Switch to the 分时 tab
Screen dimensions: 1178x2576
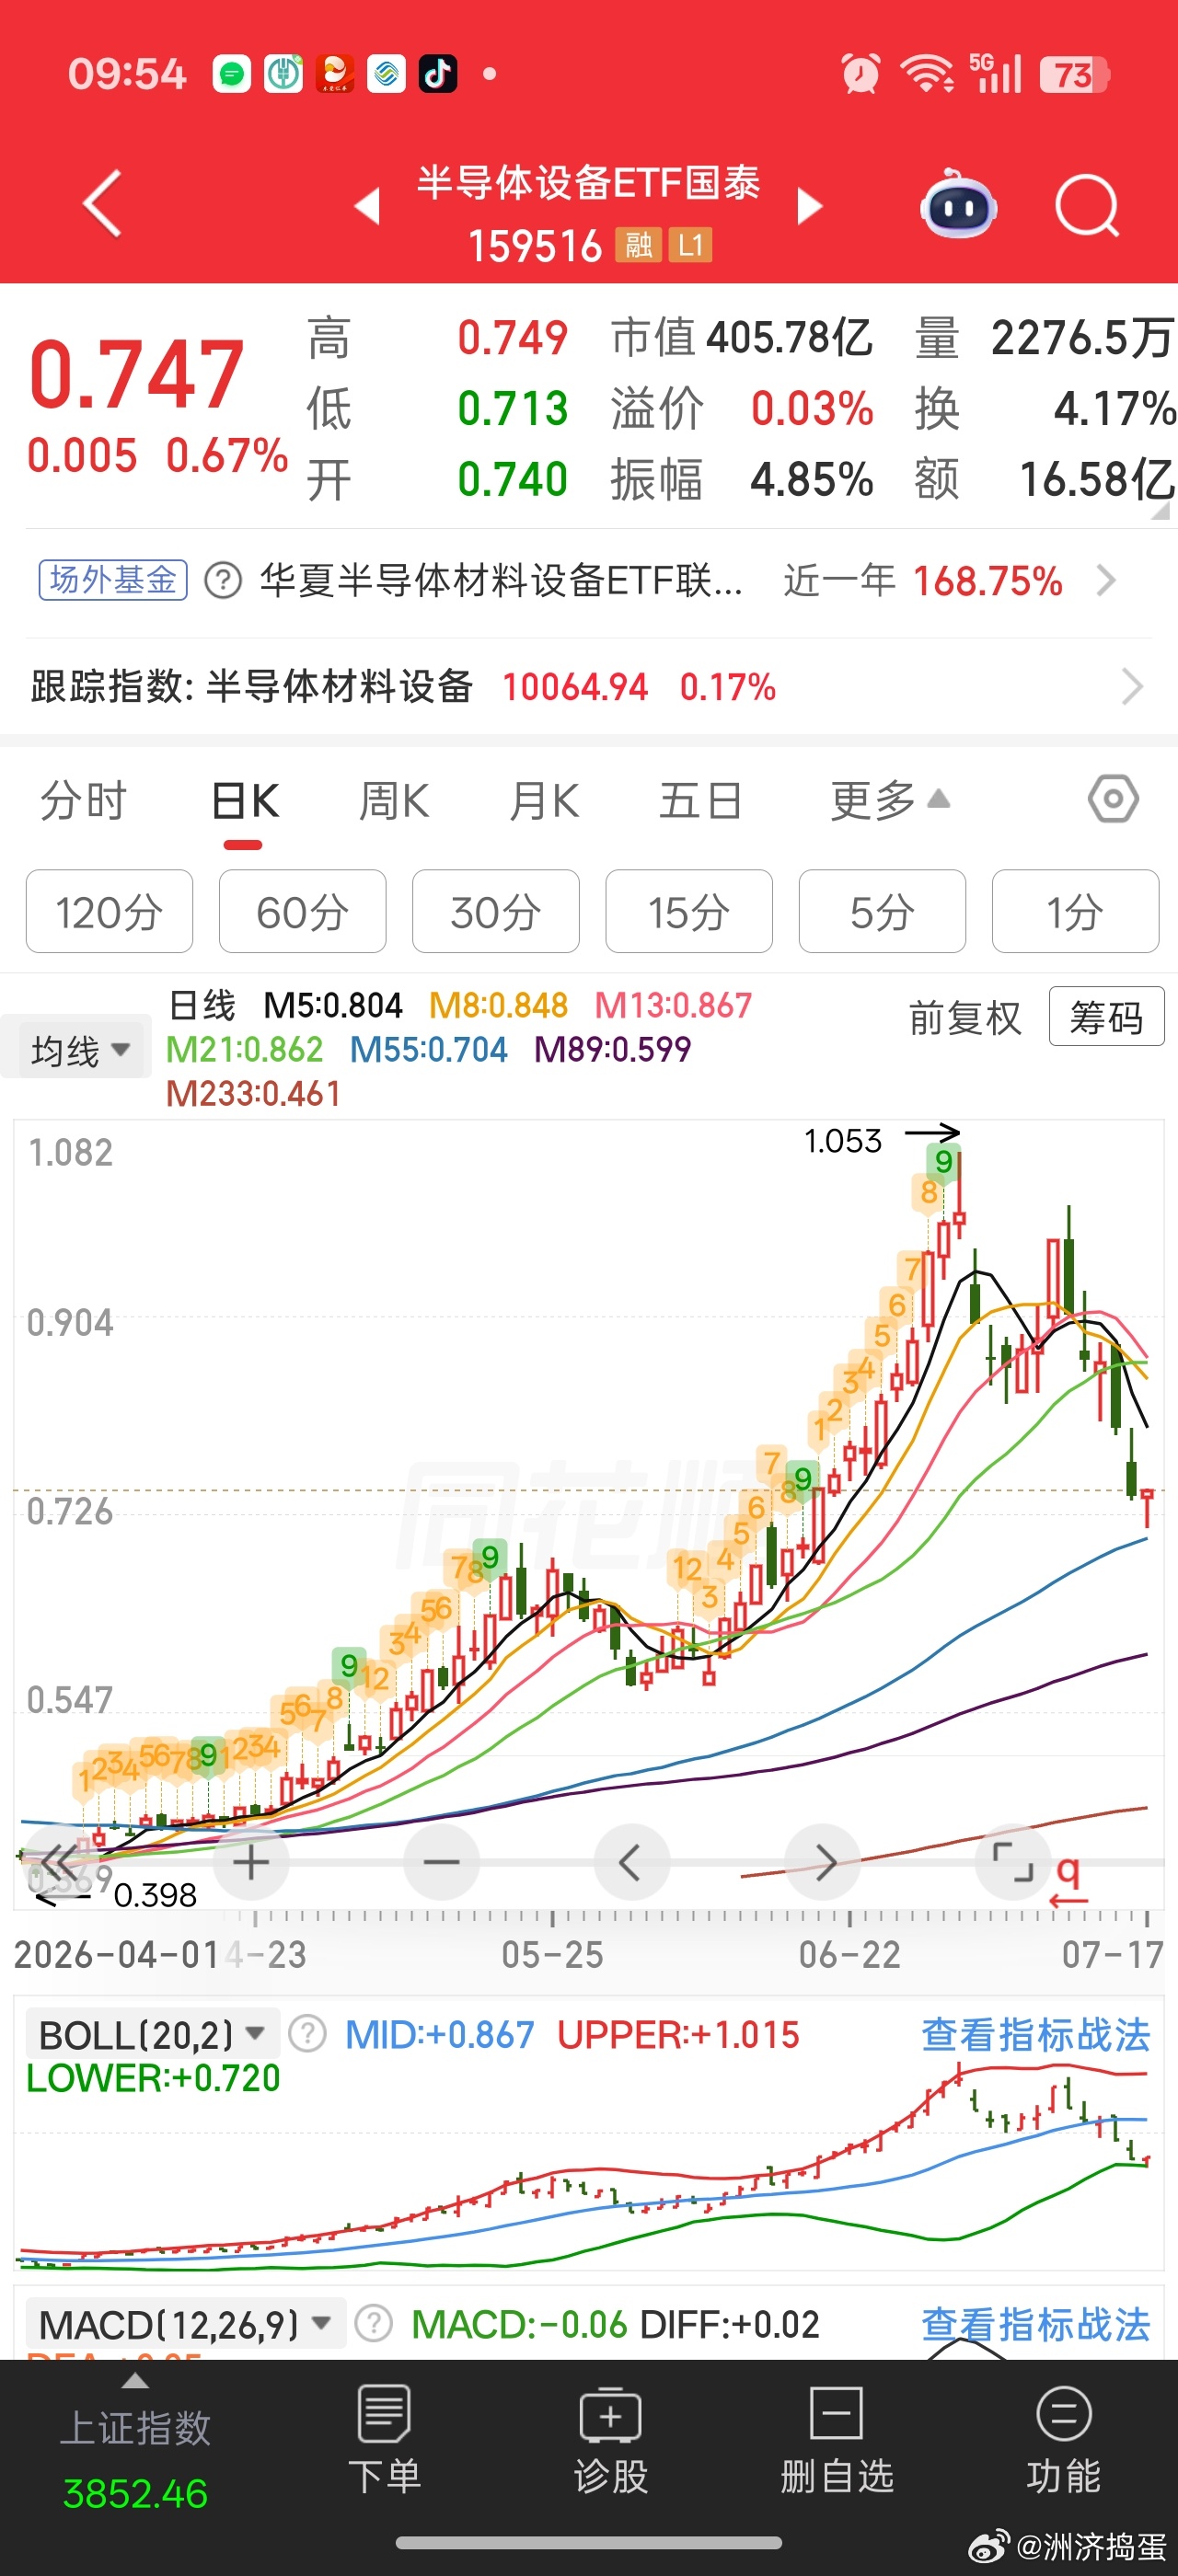83,801
